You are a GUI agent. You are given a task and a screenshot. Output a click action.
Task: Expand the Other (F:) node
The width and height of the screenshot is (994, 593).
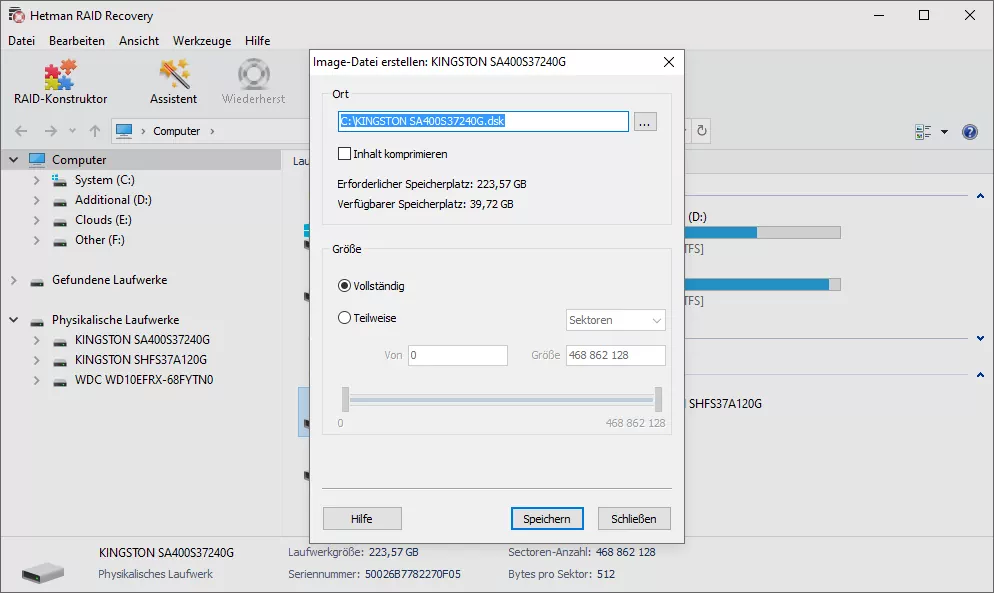[36, 240]
